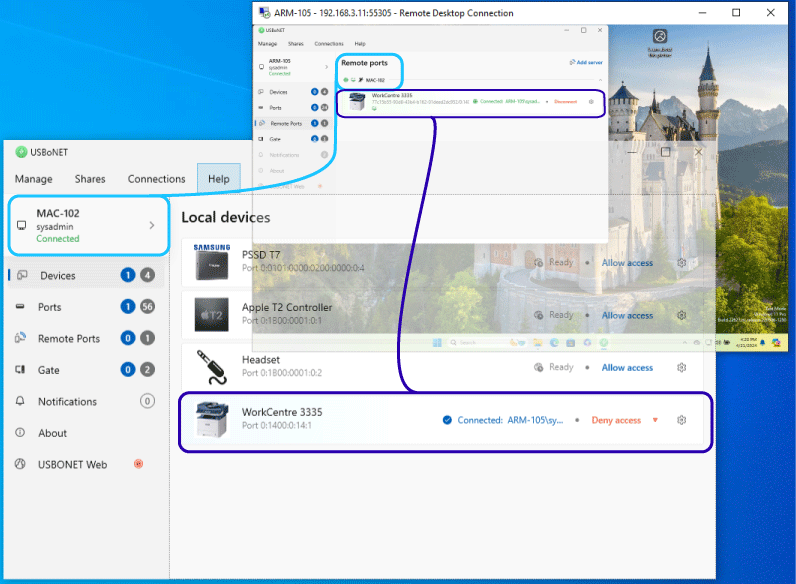This screenshot has height=584, width=796.
Task: Open the Manage menu in the front USBoNET window
Action: click(x=34, y=179)
